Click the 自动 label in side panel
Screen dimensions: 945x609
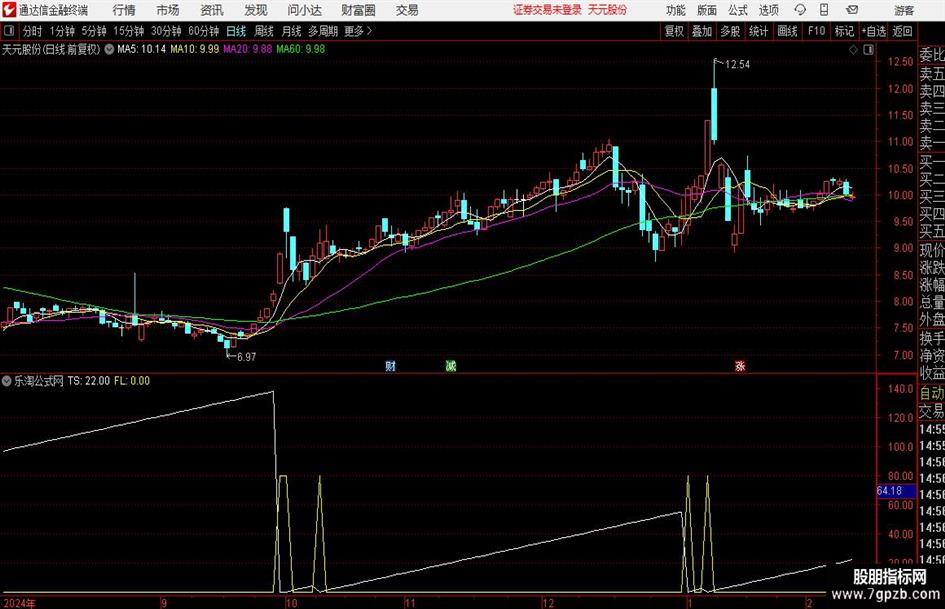coord(932,393)
